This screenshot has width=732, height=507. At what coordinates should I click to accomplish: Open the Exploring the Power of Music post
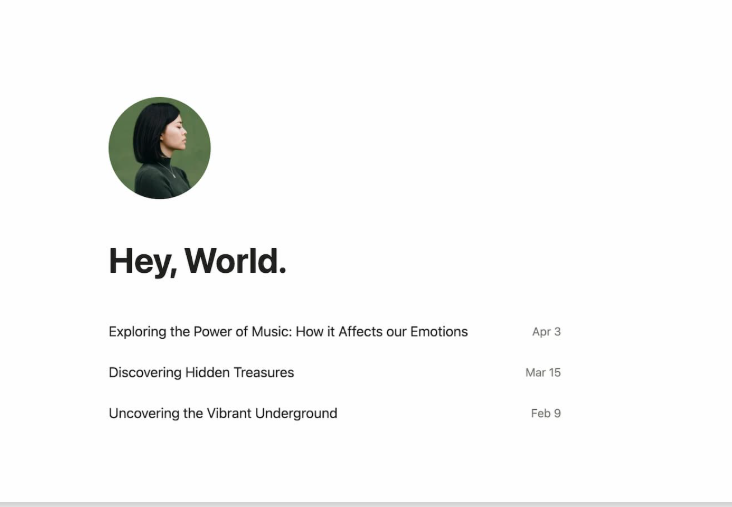(x=288, y=332)
